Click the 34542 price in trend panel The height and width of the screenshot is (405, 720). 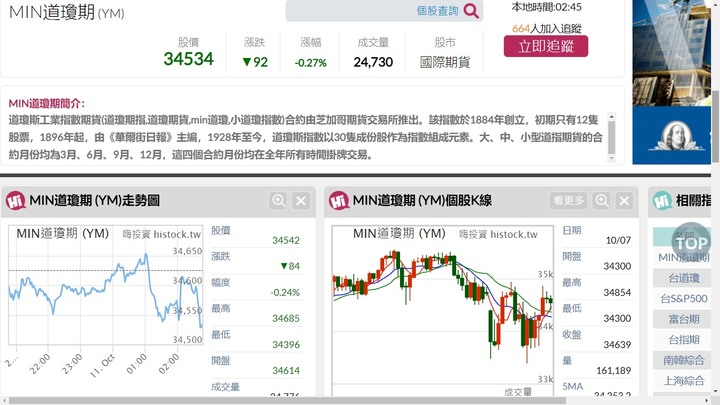[x=286, y=240]
